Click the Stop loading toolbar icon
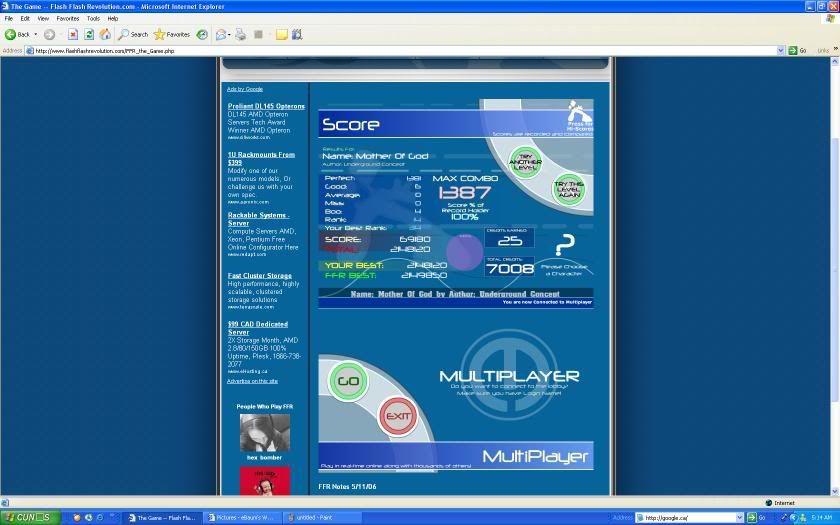 (x=73, y=34)
